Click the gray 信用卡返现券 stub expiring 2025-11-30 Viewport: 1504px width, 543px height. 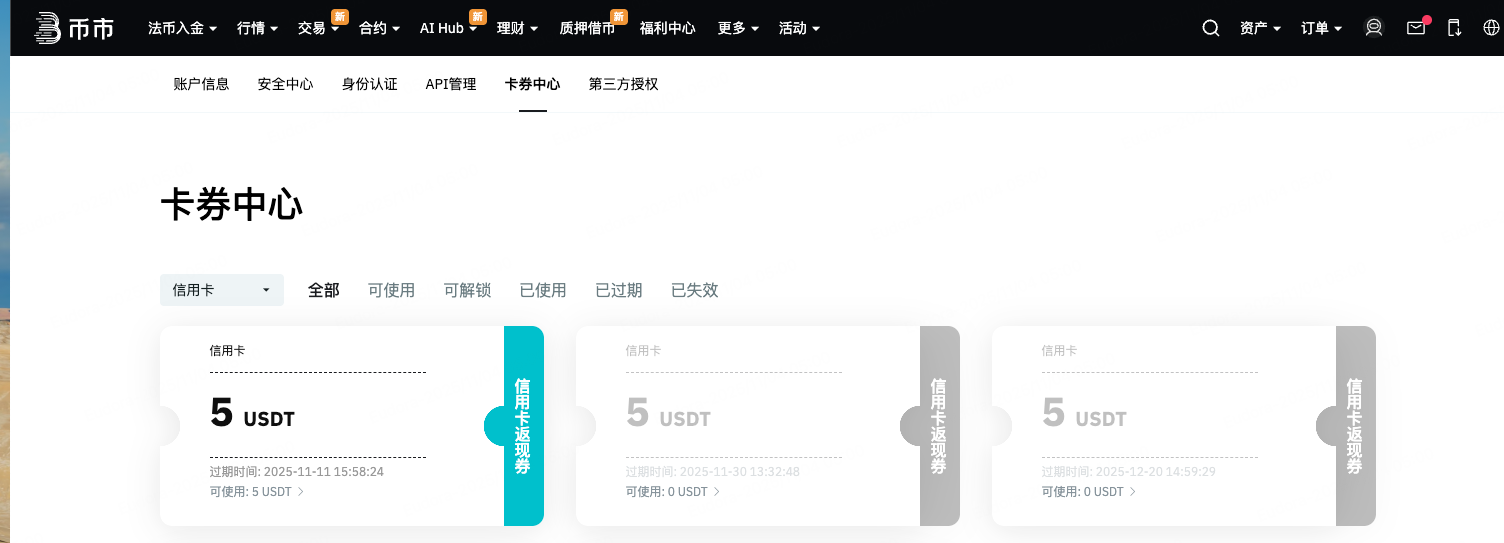pyautogui.click(x=939, y=426)
